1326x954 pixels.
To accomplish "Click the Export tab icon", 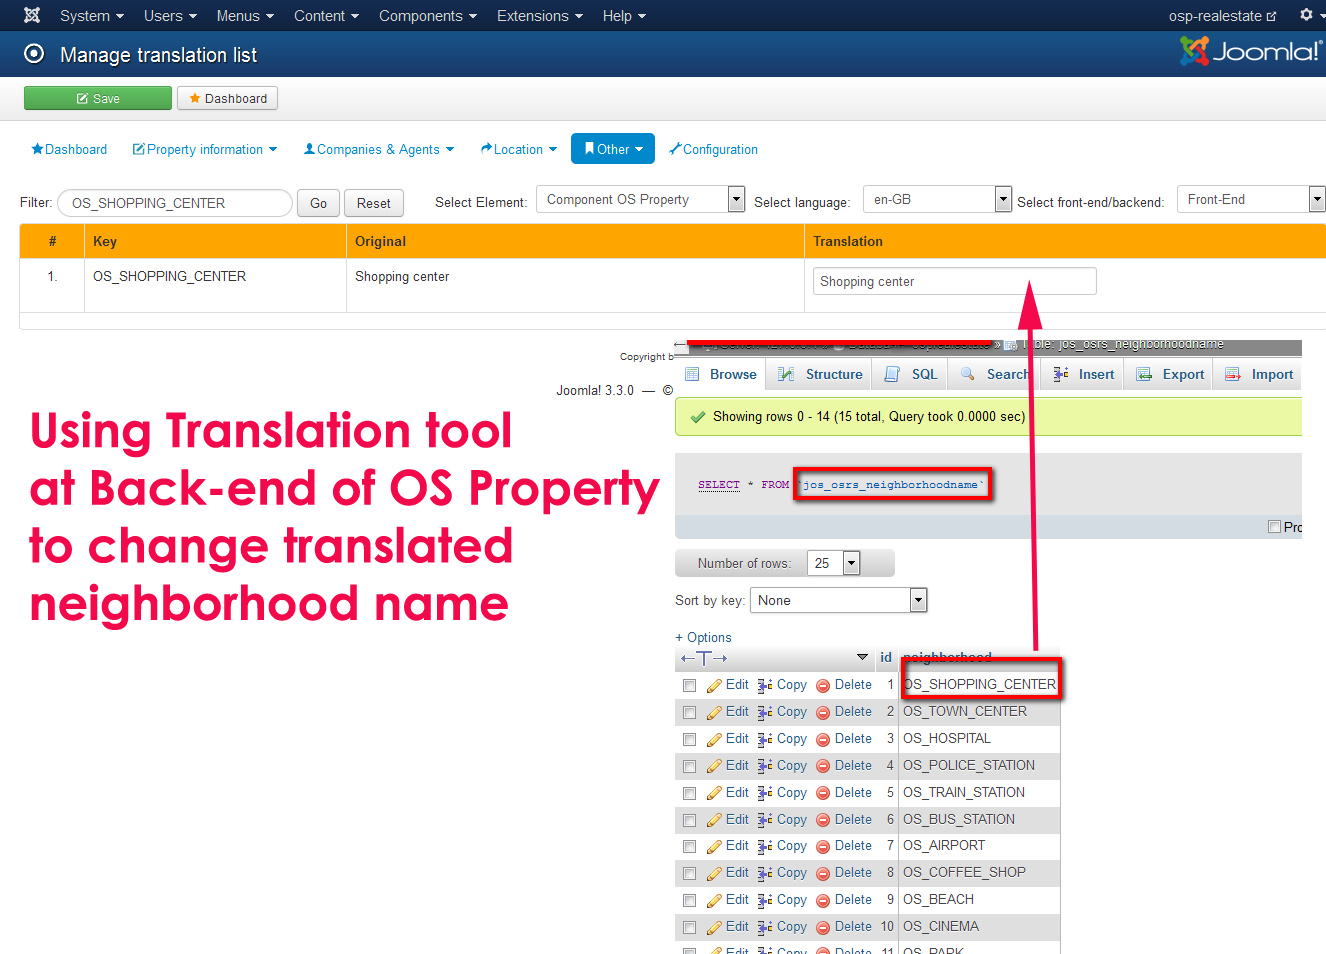I will [1144, 374].
